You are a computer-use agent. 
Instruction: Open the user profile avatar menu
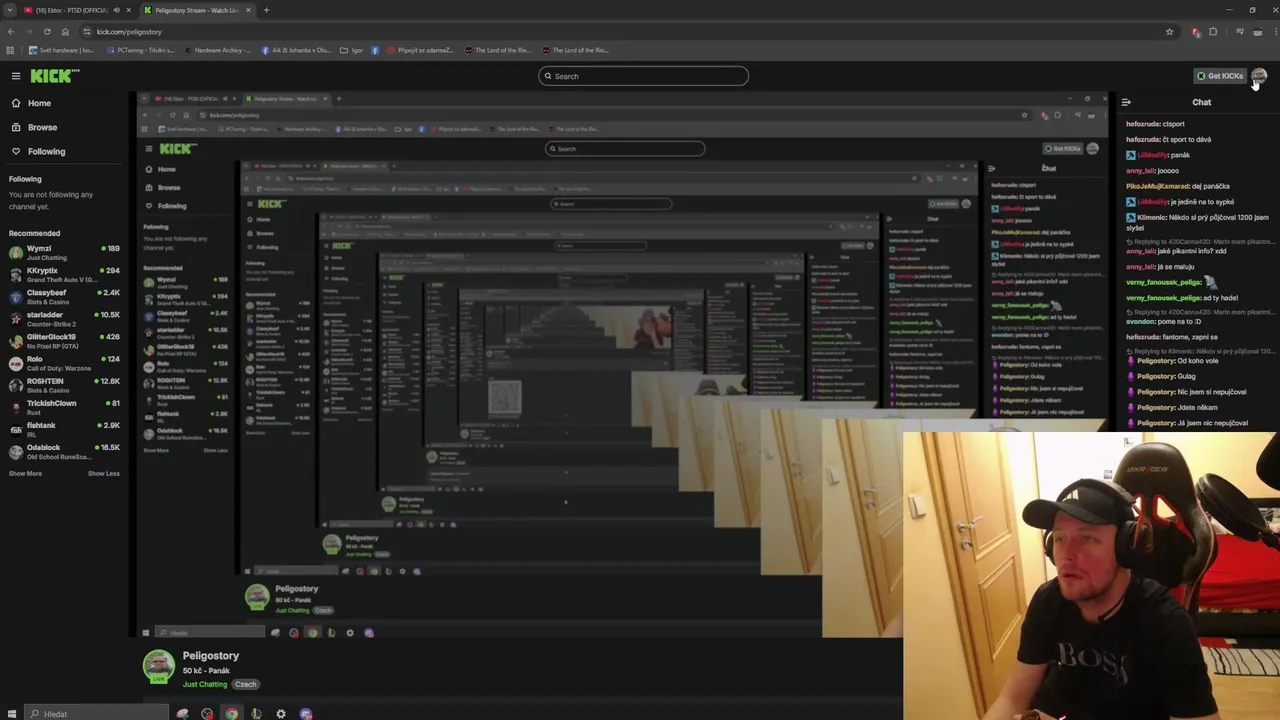click(1259, 76)
